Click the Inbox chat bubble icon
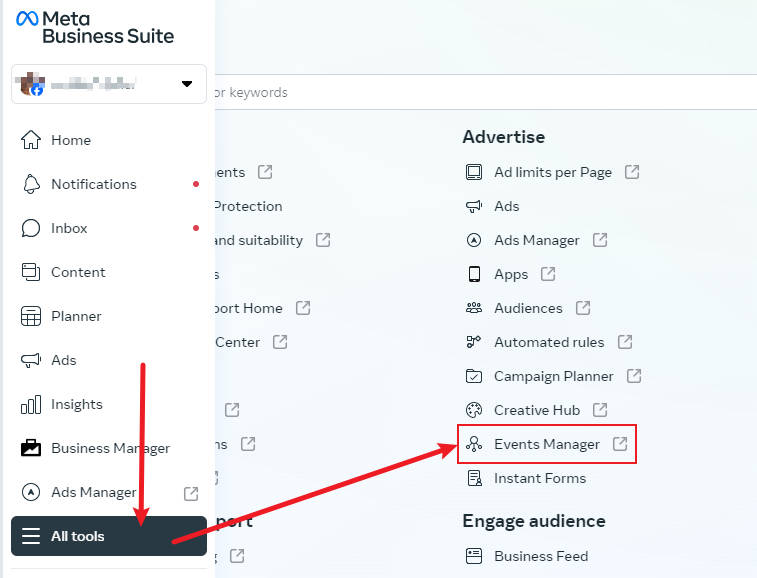Viewport: 757px width, 578px height. click(31, 228)
